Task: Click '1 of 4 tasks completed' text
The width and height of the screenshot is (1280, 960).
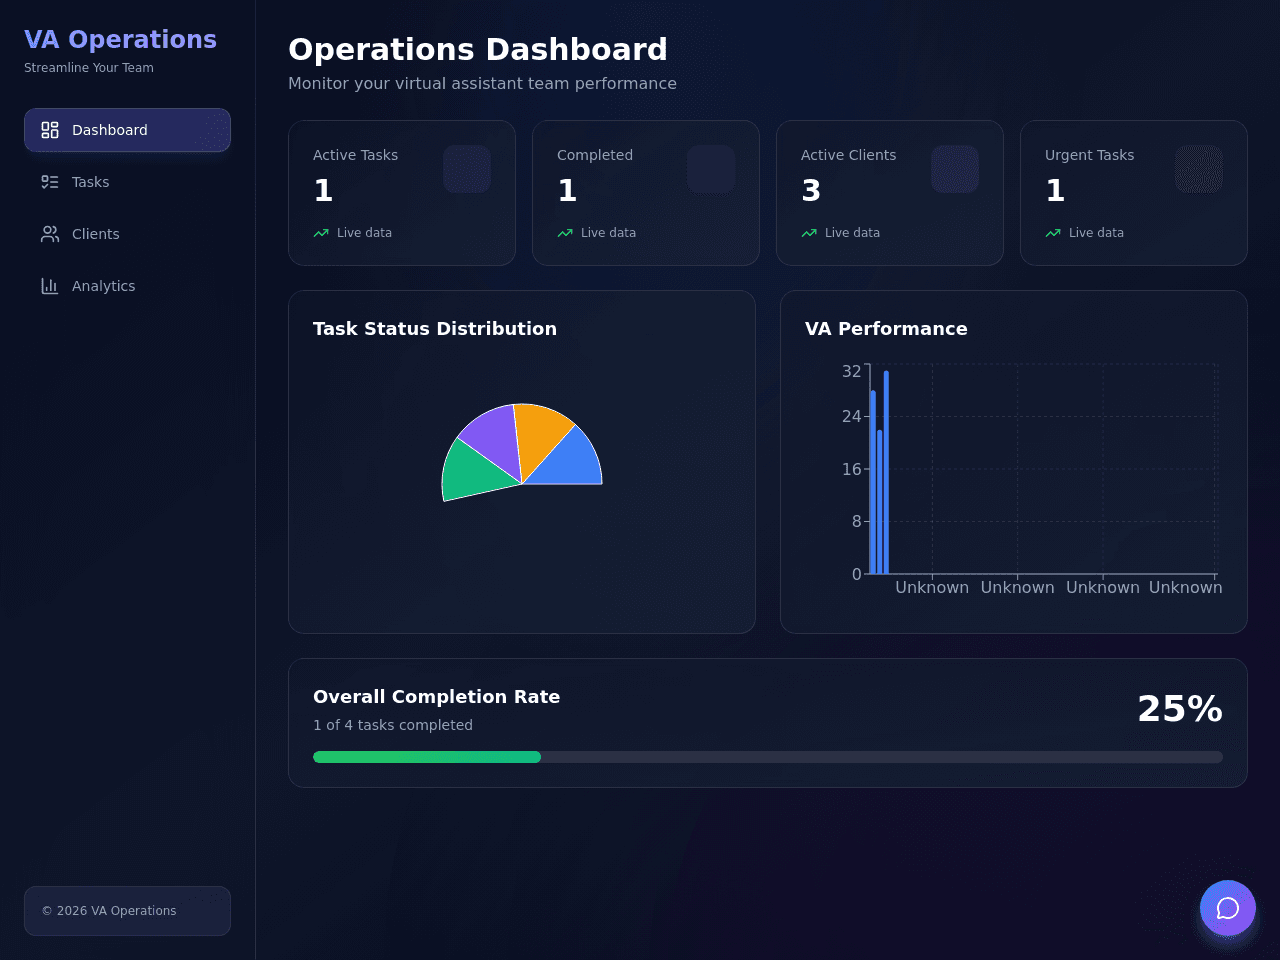Action: 393,725
